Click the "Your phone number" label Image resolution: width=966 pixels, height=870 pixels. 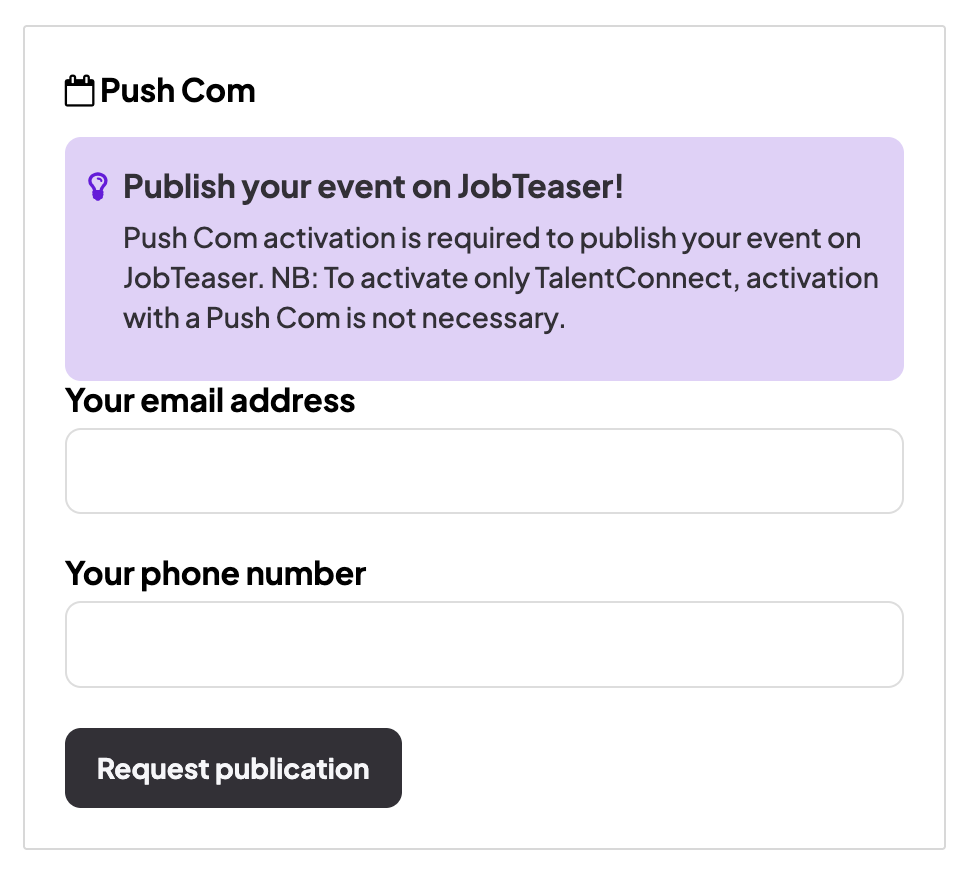coord(215,574)
